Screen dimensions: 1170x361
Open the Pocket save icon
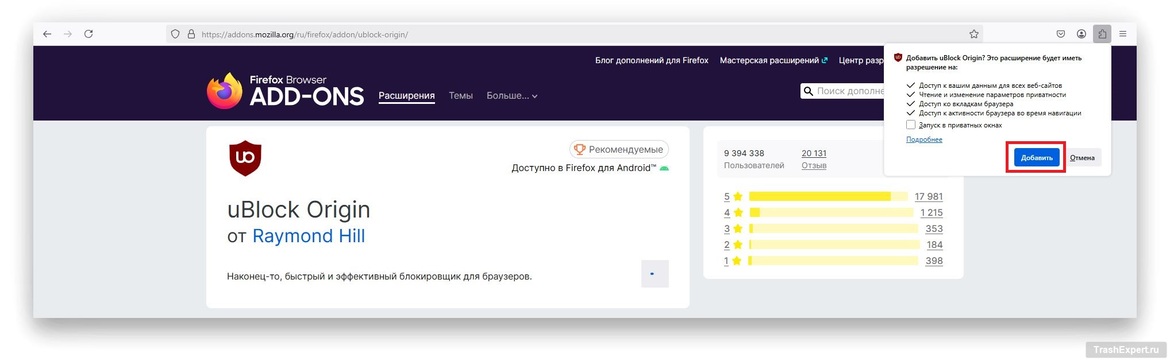[1060, 34]
